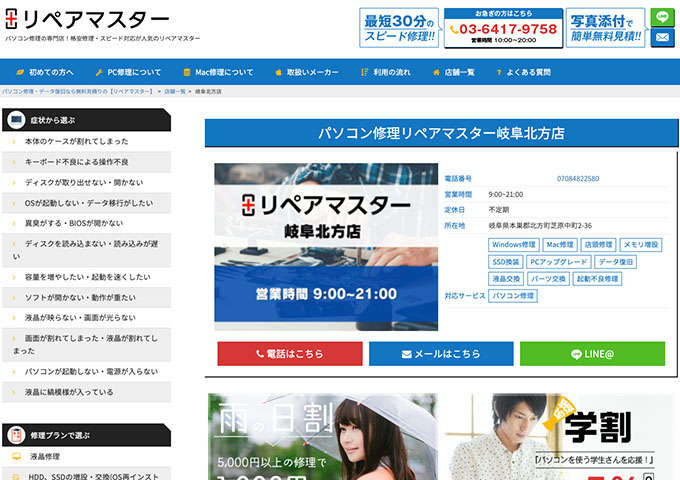Click 定休日 value 不定期
Screen dimensions: 680x480
pos(499,210)
